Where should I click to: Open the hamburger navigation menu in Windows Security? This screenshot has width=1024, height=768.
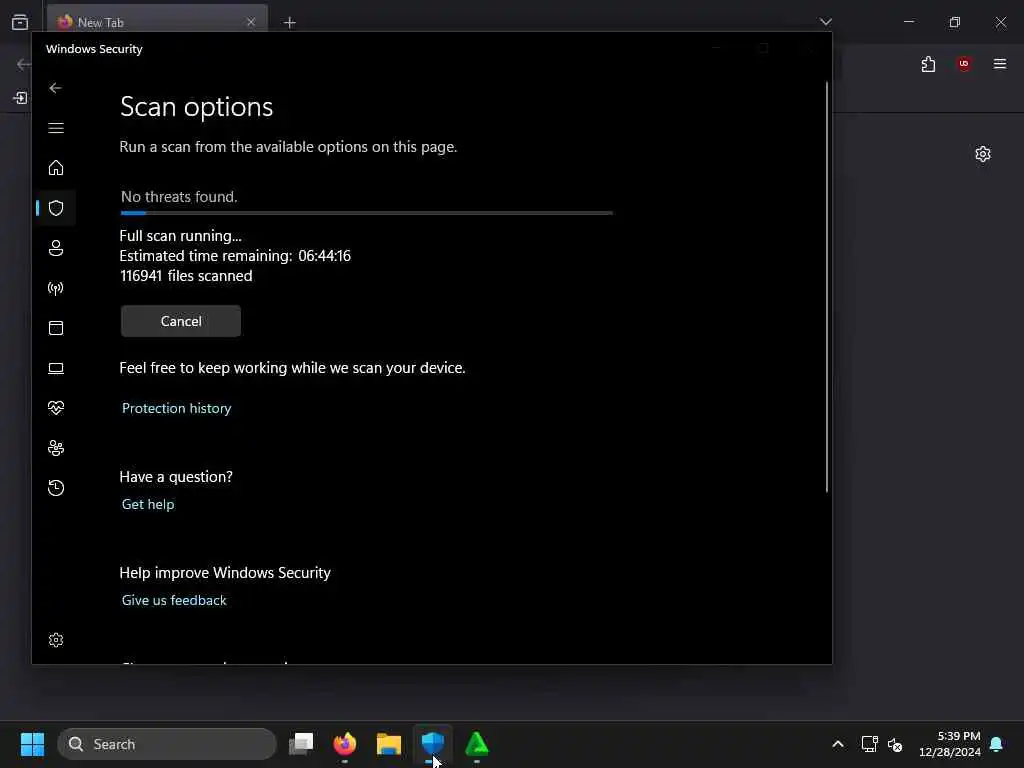point(56,128)
